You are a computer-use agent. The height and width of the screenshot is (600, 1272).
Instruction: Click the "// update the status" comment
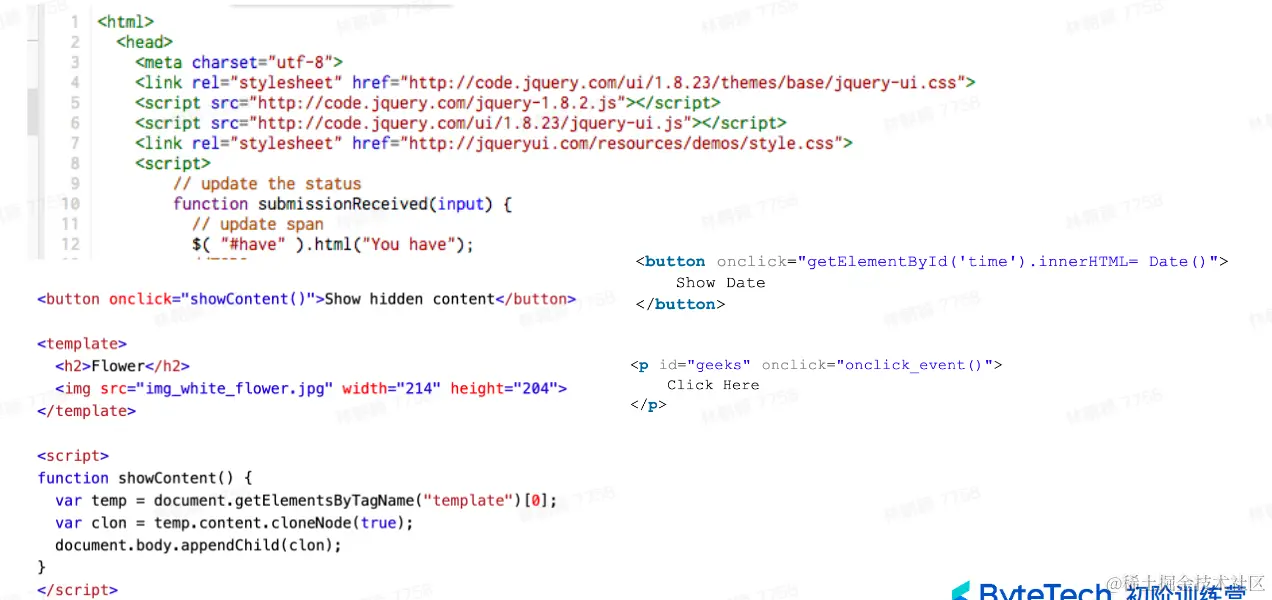pos(267,183)
